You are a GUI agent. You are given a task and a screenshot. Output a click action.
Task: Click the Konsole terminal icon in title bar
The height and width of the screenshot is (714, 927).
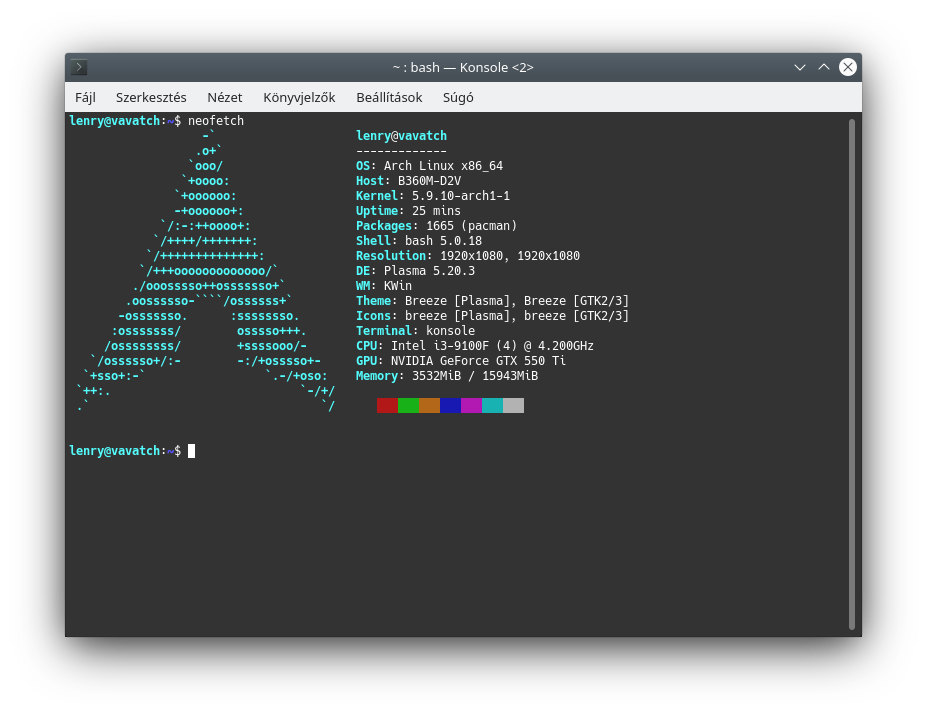pyautogui.click(x=79, y=67)
